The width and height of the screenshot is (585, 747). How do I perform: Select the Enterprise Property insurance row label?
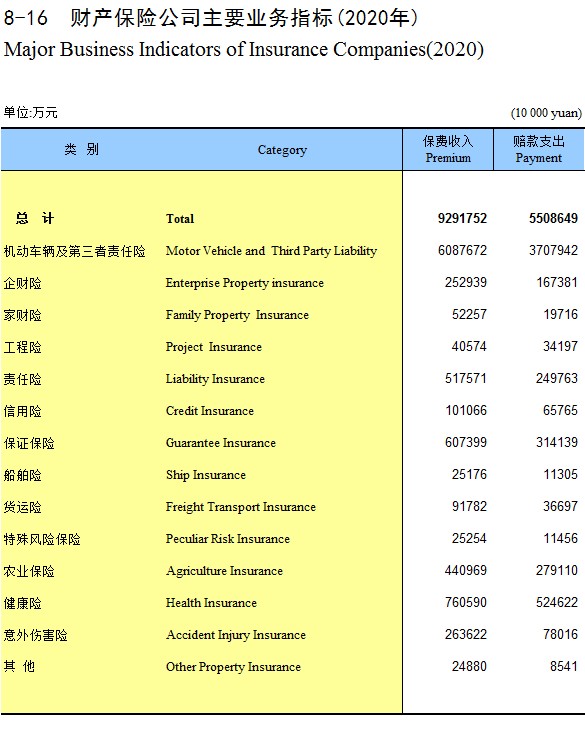244,283
